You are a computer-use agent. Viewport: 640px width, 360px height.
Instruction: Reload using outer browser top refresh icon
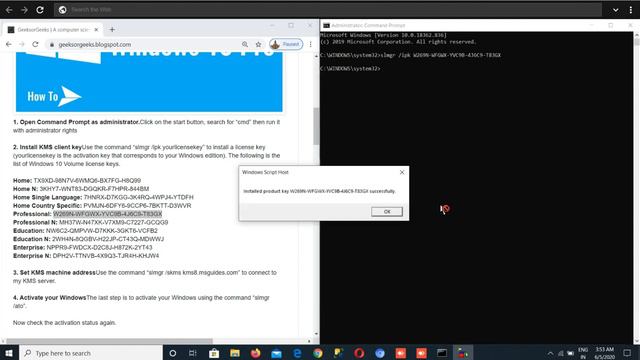click(40, 9)
